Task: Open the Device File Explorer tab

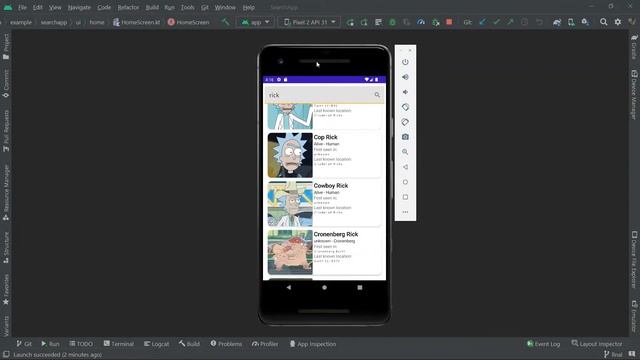Action: tap(634, 260)
